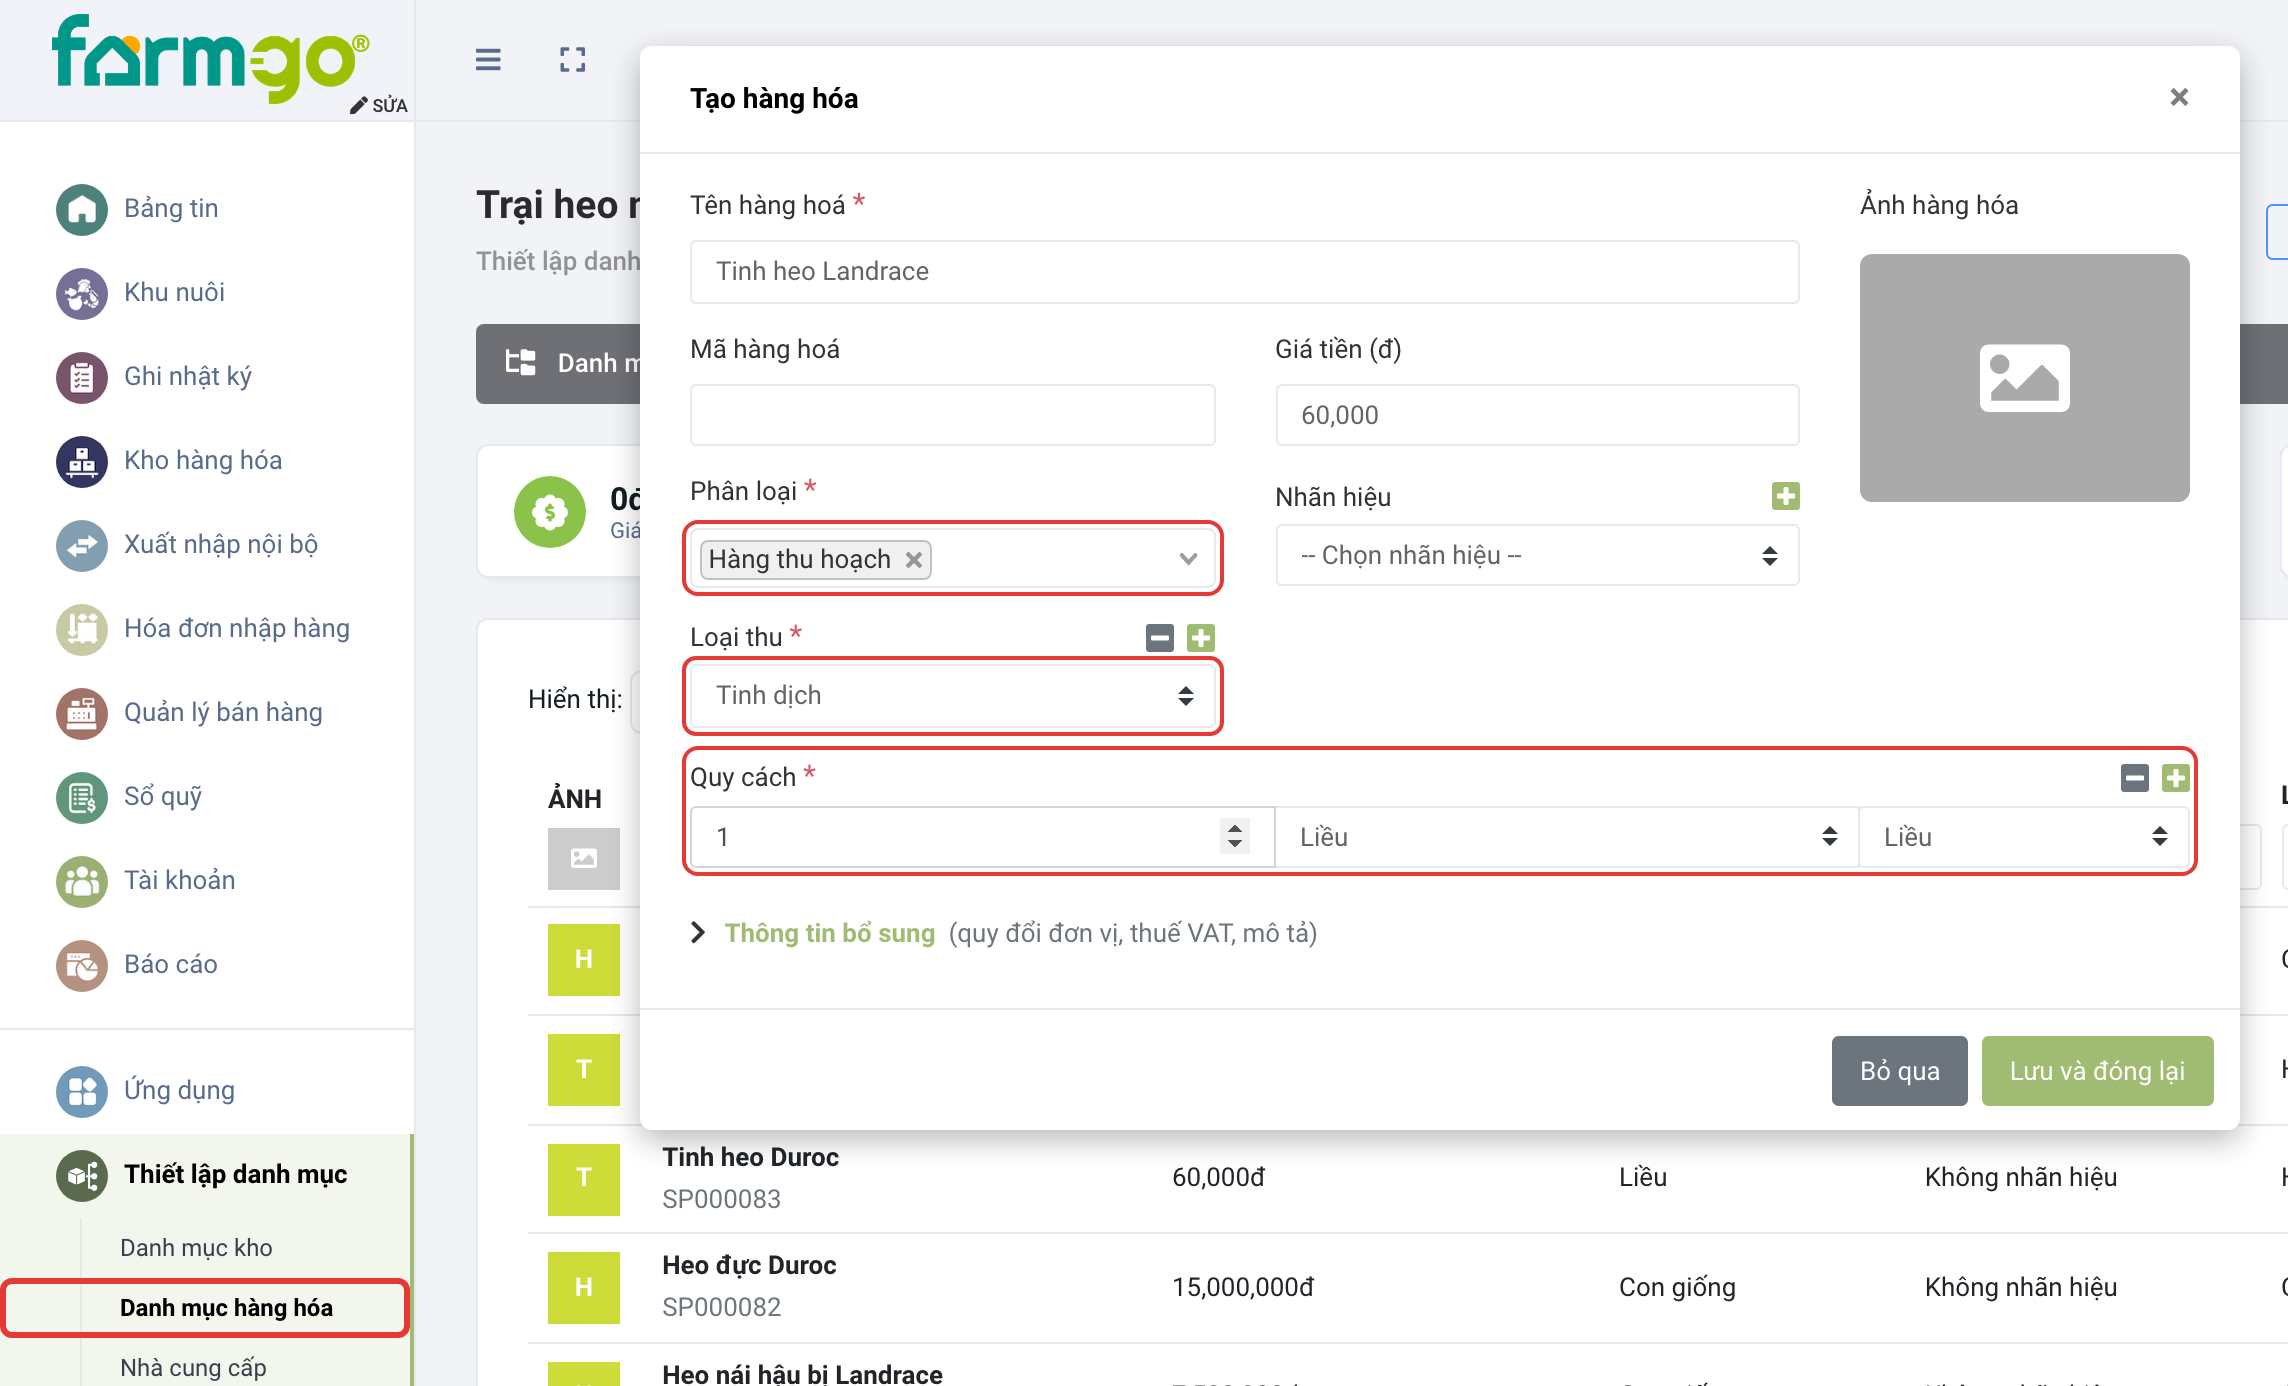Image resolution: width=2288 pixels, height=1386 pixels.
Task: Add Quy cách unit with plus icon
Action: pyautogui.click(x=2175, y=778)
